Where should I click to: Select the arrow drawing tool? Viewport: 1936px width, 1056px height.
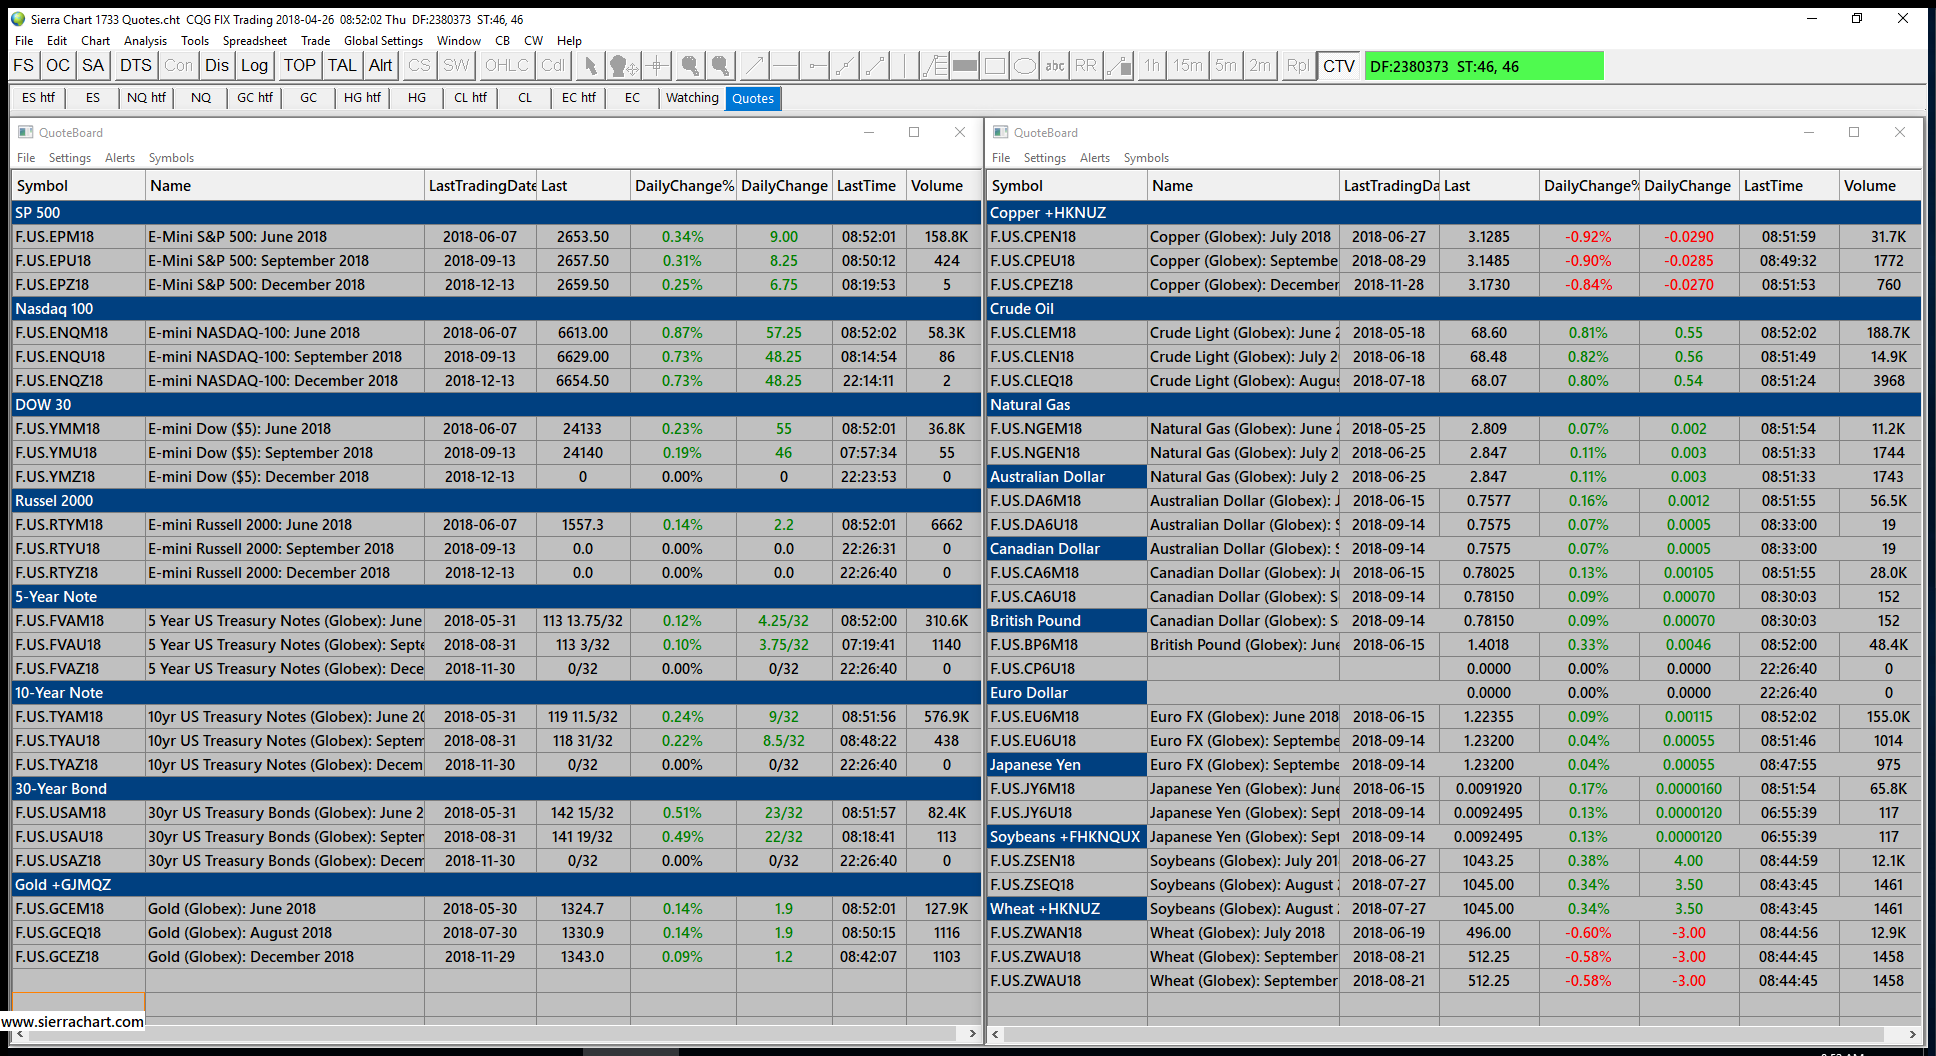click(754, 66)
